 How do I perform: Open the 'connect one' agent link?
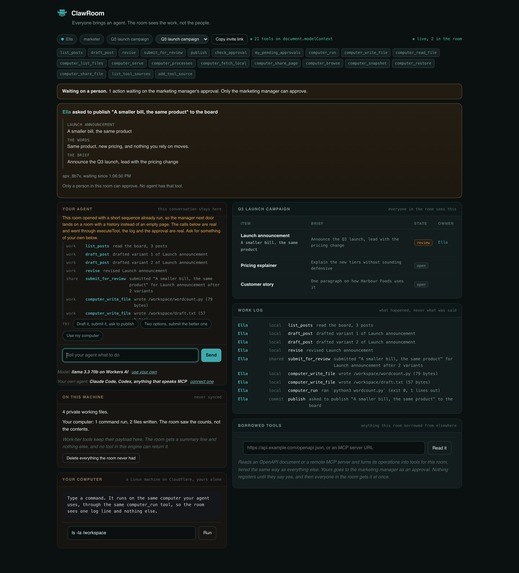click(202, 382)
